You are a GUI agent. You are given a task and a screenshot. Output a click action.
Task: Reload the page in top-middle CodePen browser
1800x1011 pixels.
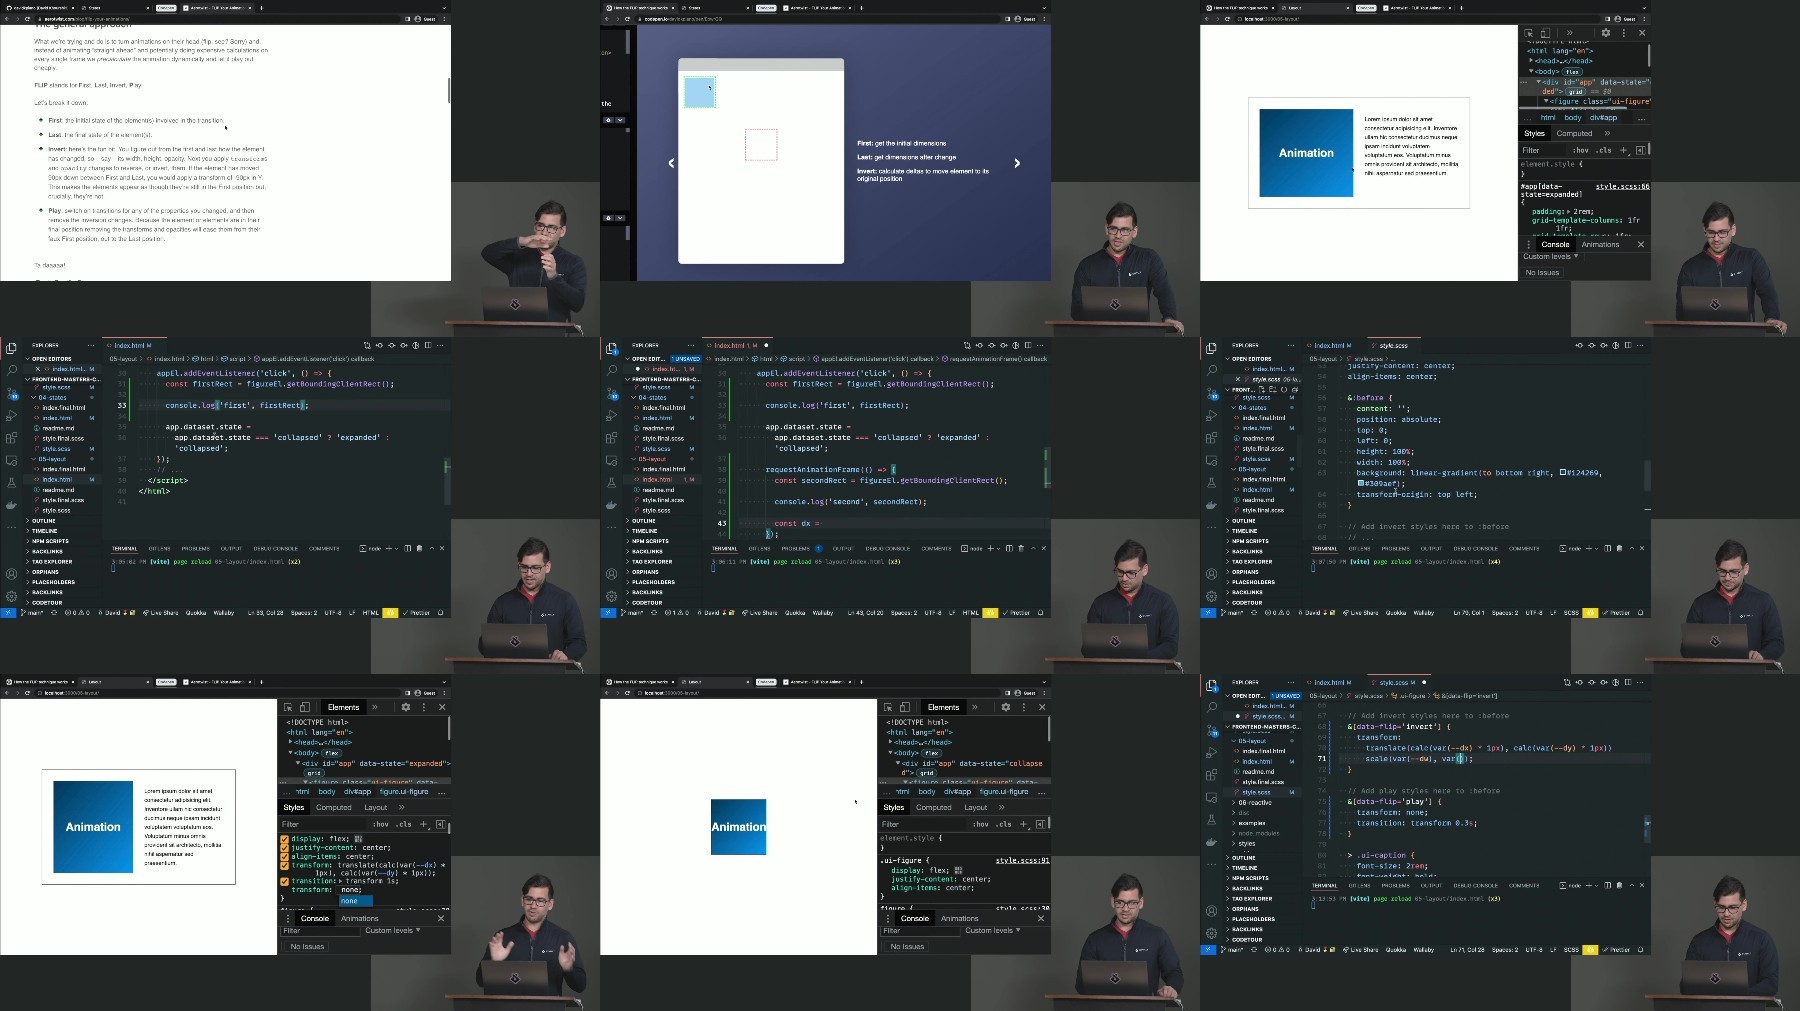[x=627, y=19]
